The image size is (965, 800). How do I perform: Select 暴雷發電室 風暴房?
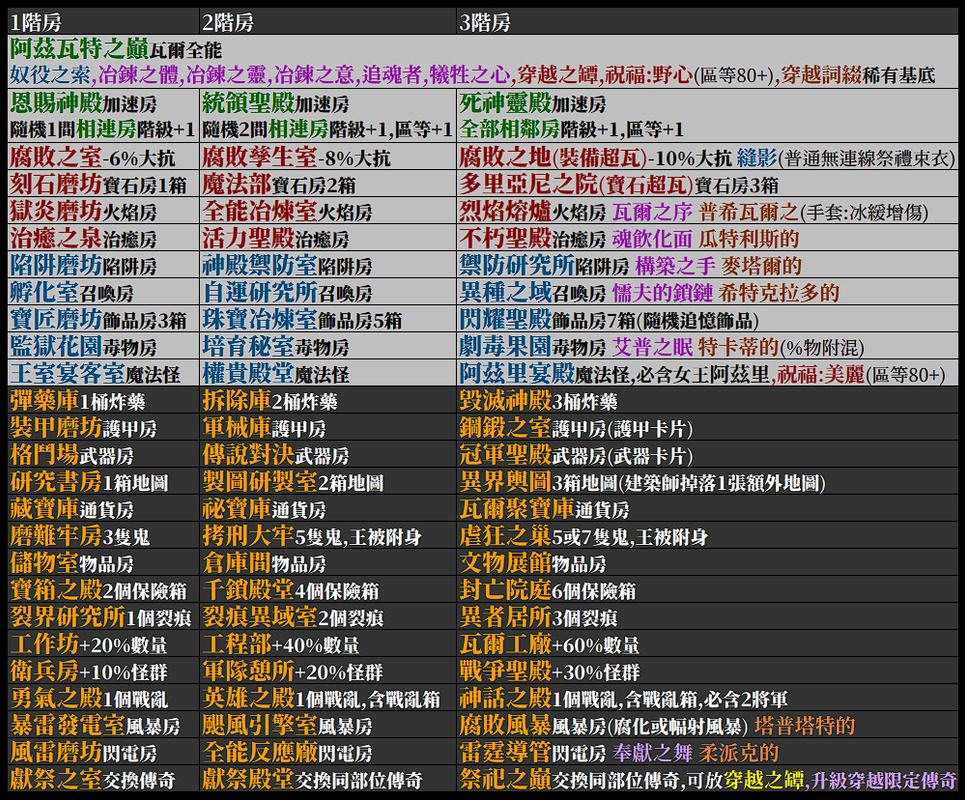click(103, 726)
